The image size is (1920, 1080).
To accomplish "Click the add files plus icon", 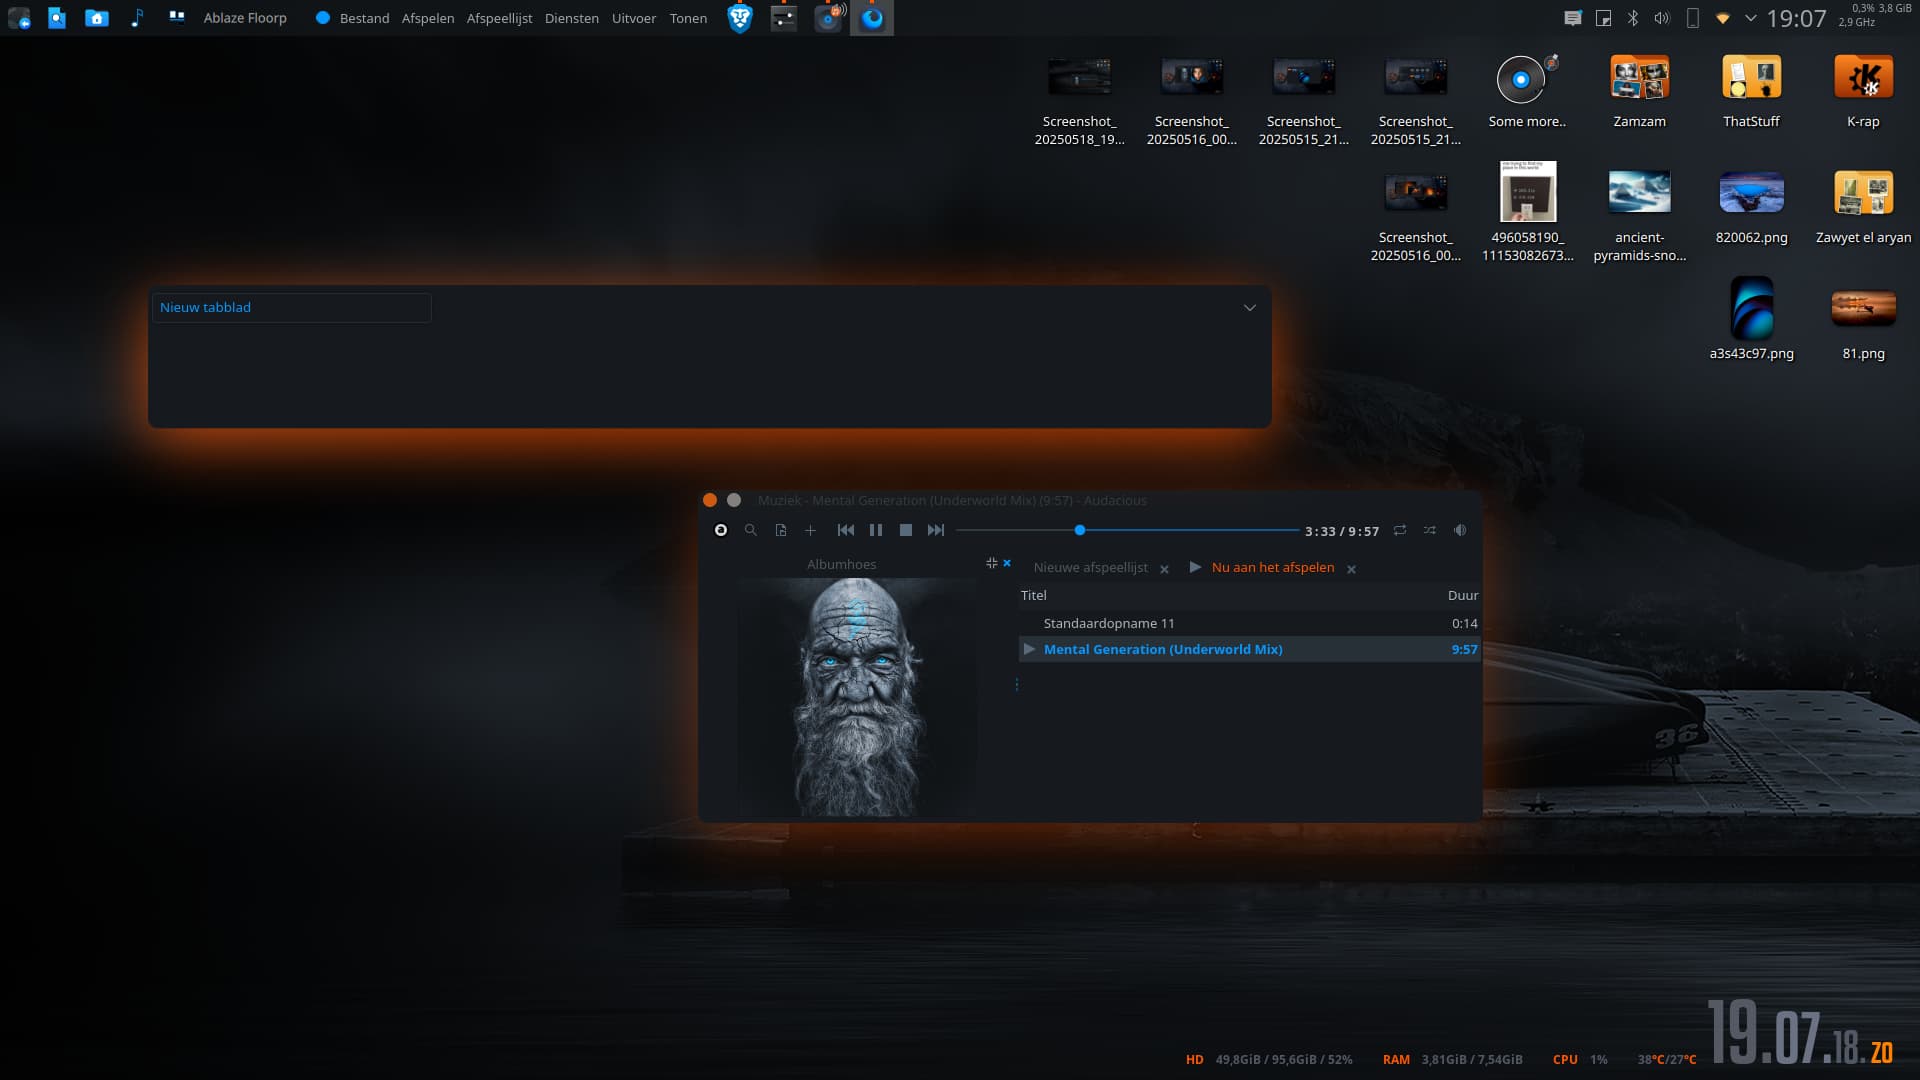I will (810, 530).
